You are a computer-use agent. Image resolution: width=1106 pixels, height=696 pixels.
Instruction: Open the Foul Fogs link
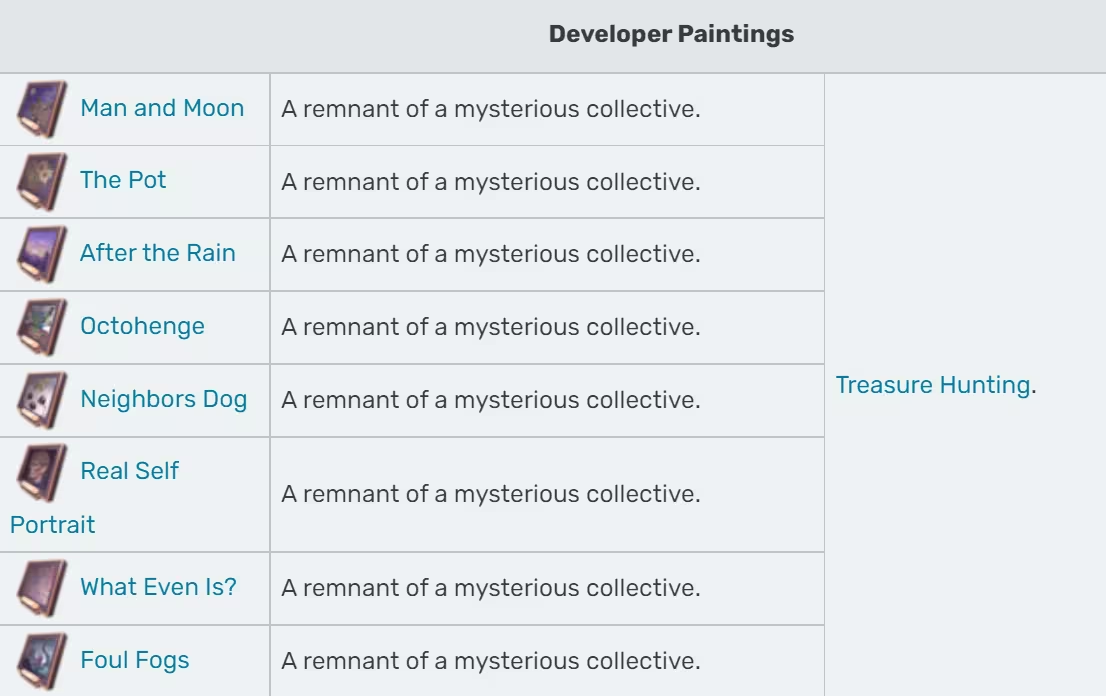pyautogui.click(x=135, y=660)
